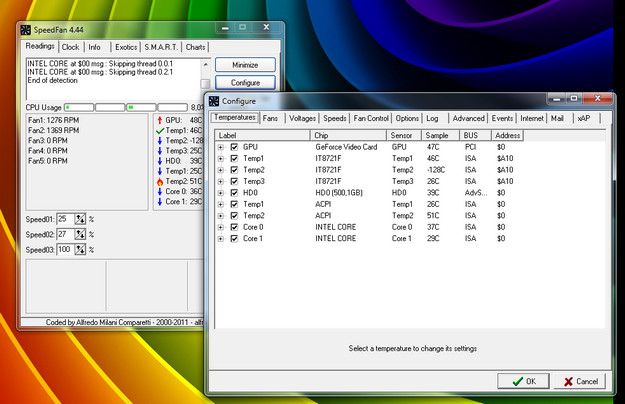Image resolution: width=625 pixels, height=404 pixels.
Task: Click the Configure button in SpeedFan
Action: click(x=245, y=83)
